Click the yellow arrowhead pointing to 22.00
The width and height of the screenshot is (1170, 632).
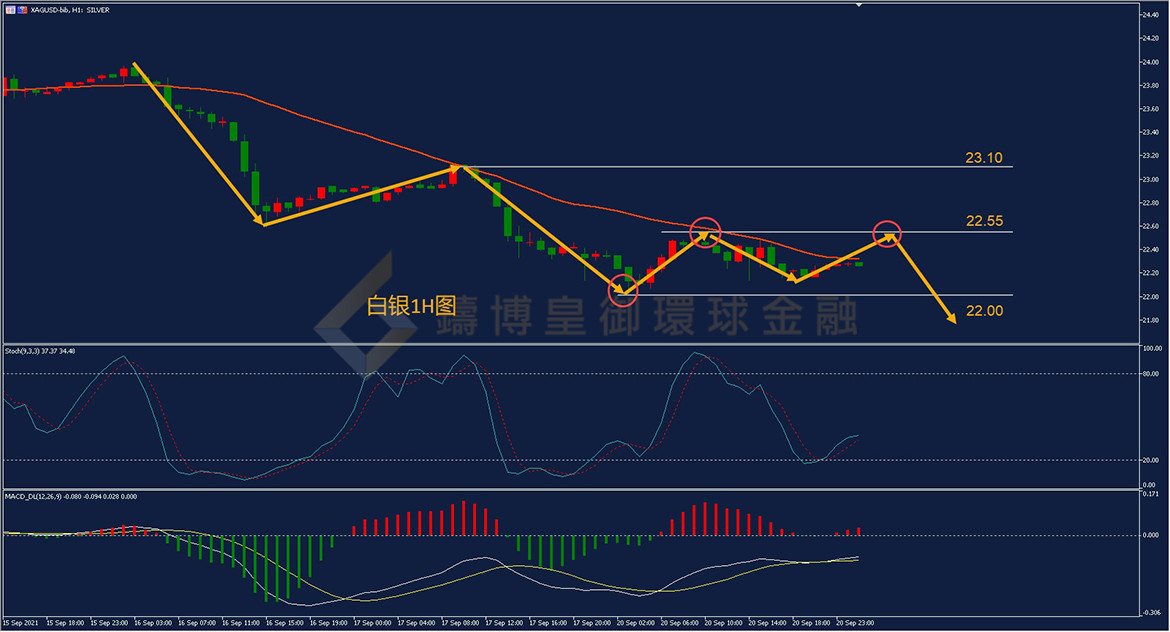click(x=950, y=316)
